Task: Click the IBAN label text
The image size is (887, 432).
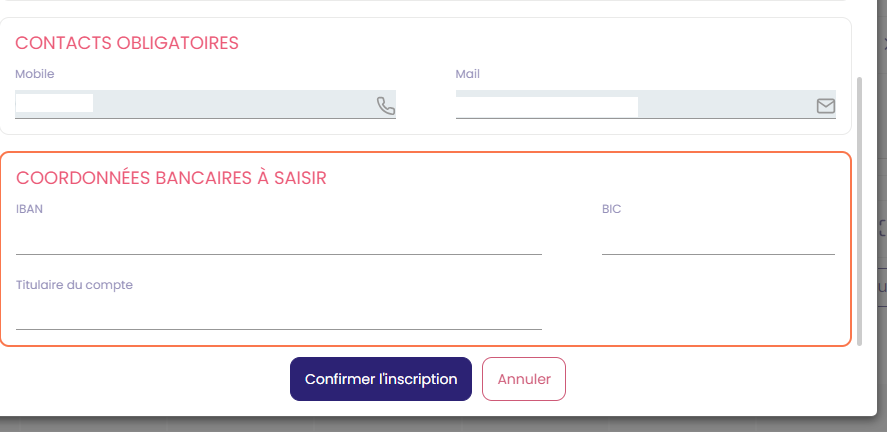Action: 29,209
